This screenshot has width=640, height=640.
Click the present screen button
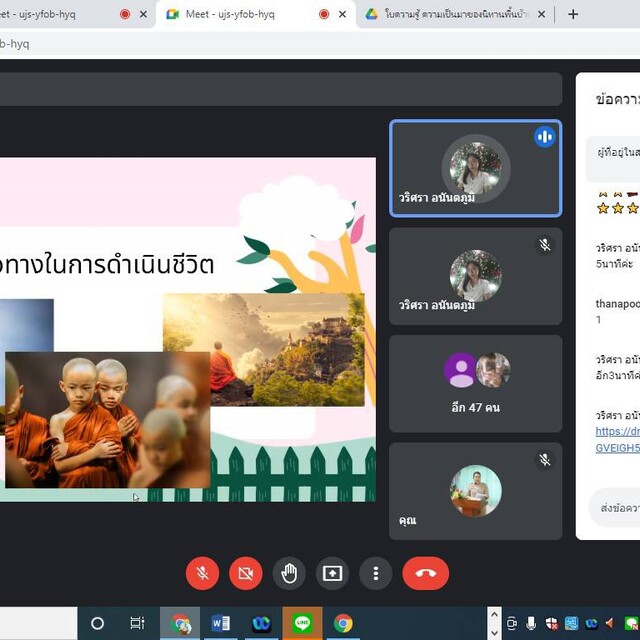click(x=332, y=573)
